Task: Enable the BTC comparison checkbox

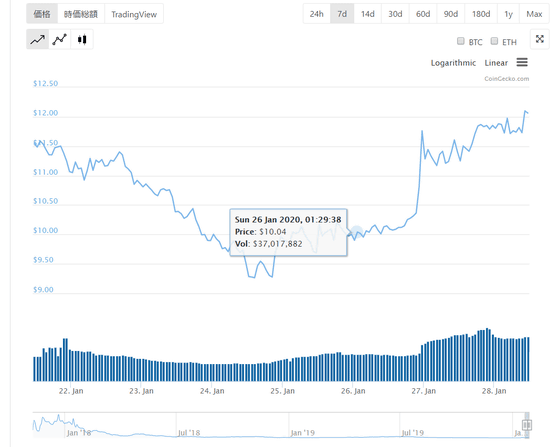Action: (x=461, y=41)
